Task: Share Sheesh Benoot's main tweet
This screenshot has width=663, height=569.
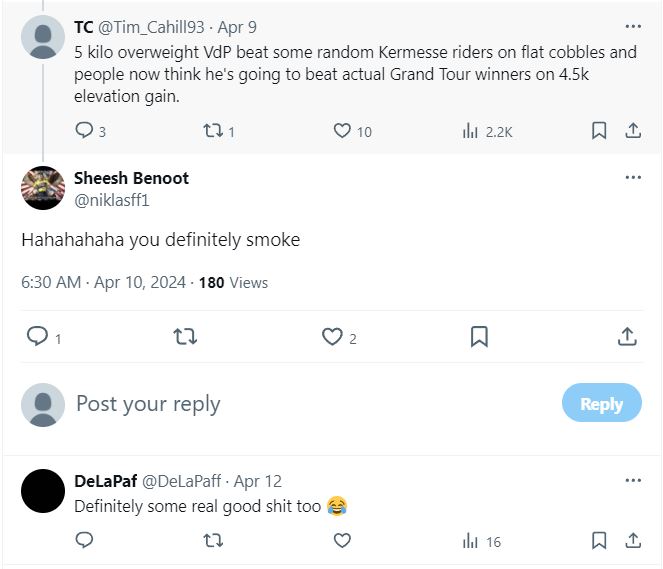Action: (627, 337)
